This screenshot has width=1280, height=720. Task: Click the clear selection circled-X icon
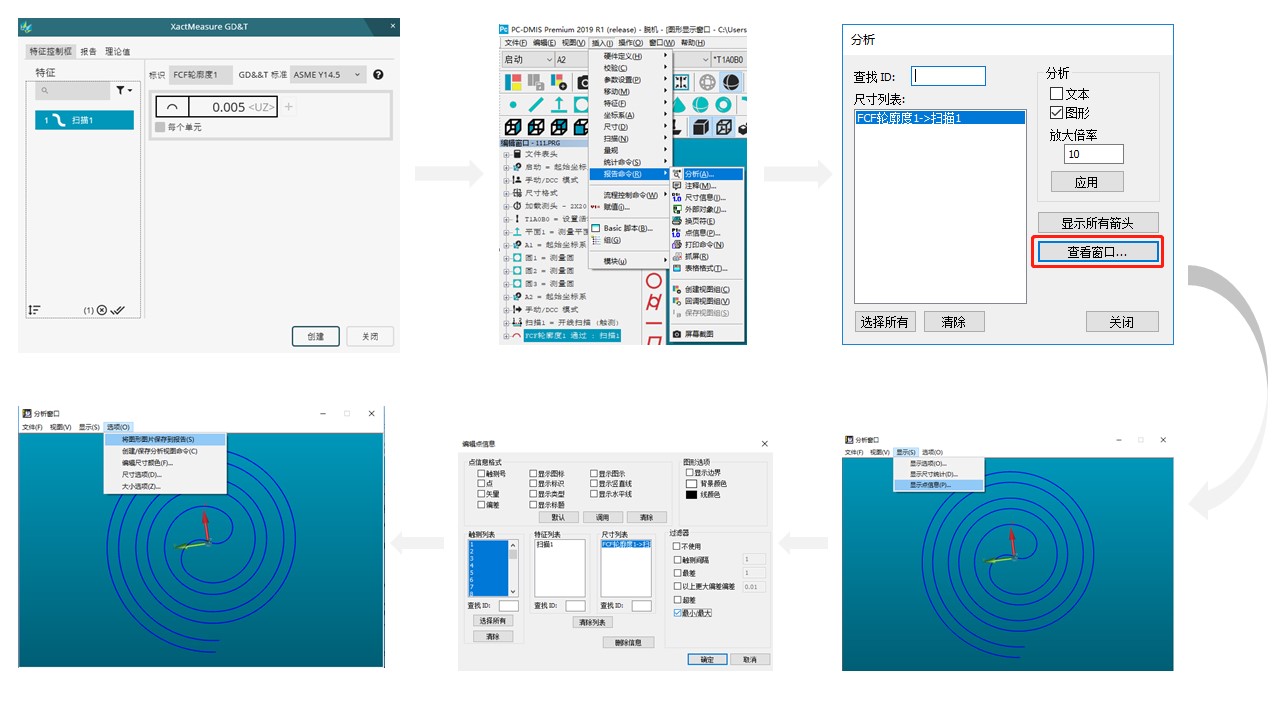tap(102, 311)
